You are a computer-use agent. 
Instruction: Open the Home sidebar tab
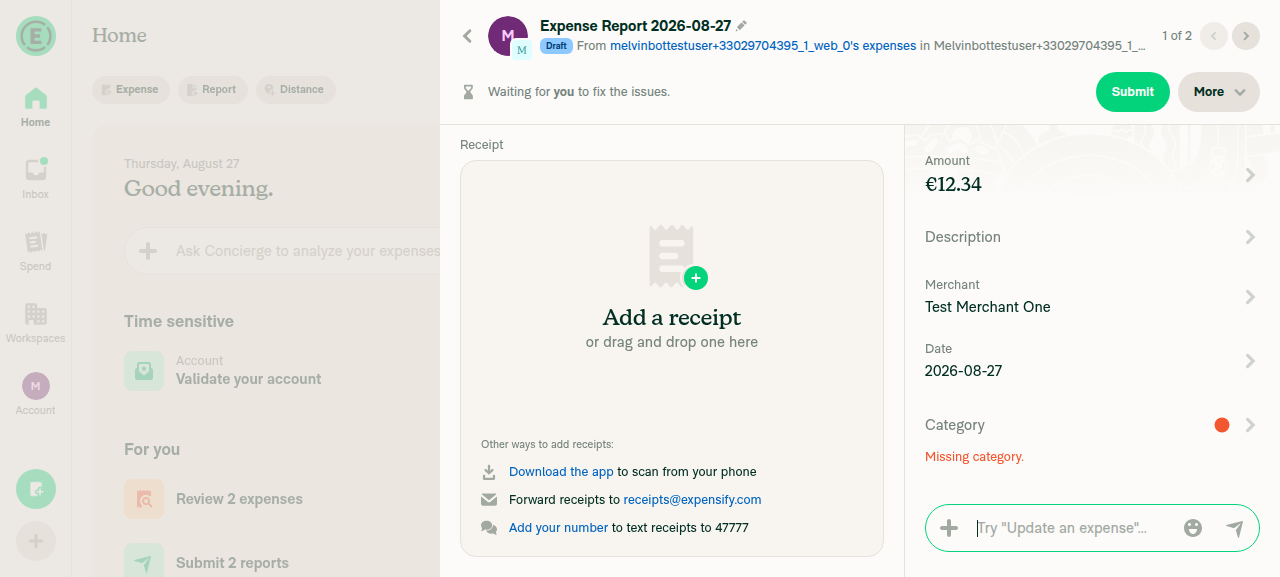coord(35,108)
